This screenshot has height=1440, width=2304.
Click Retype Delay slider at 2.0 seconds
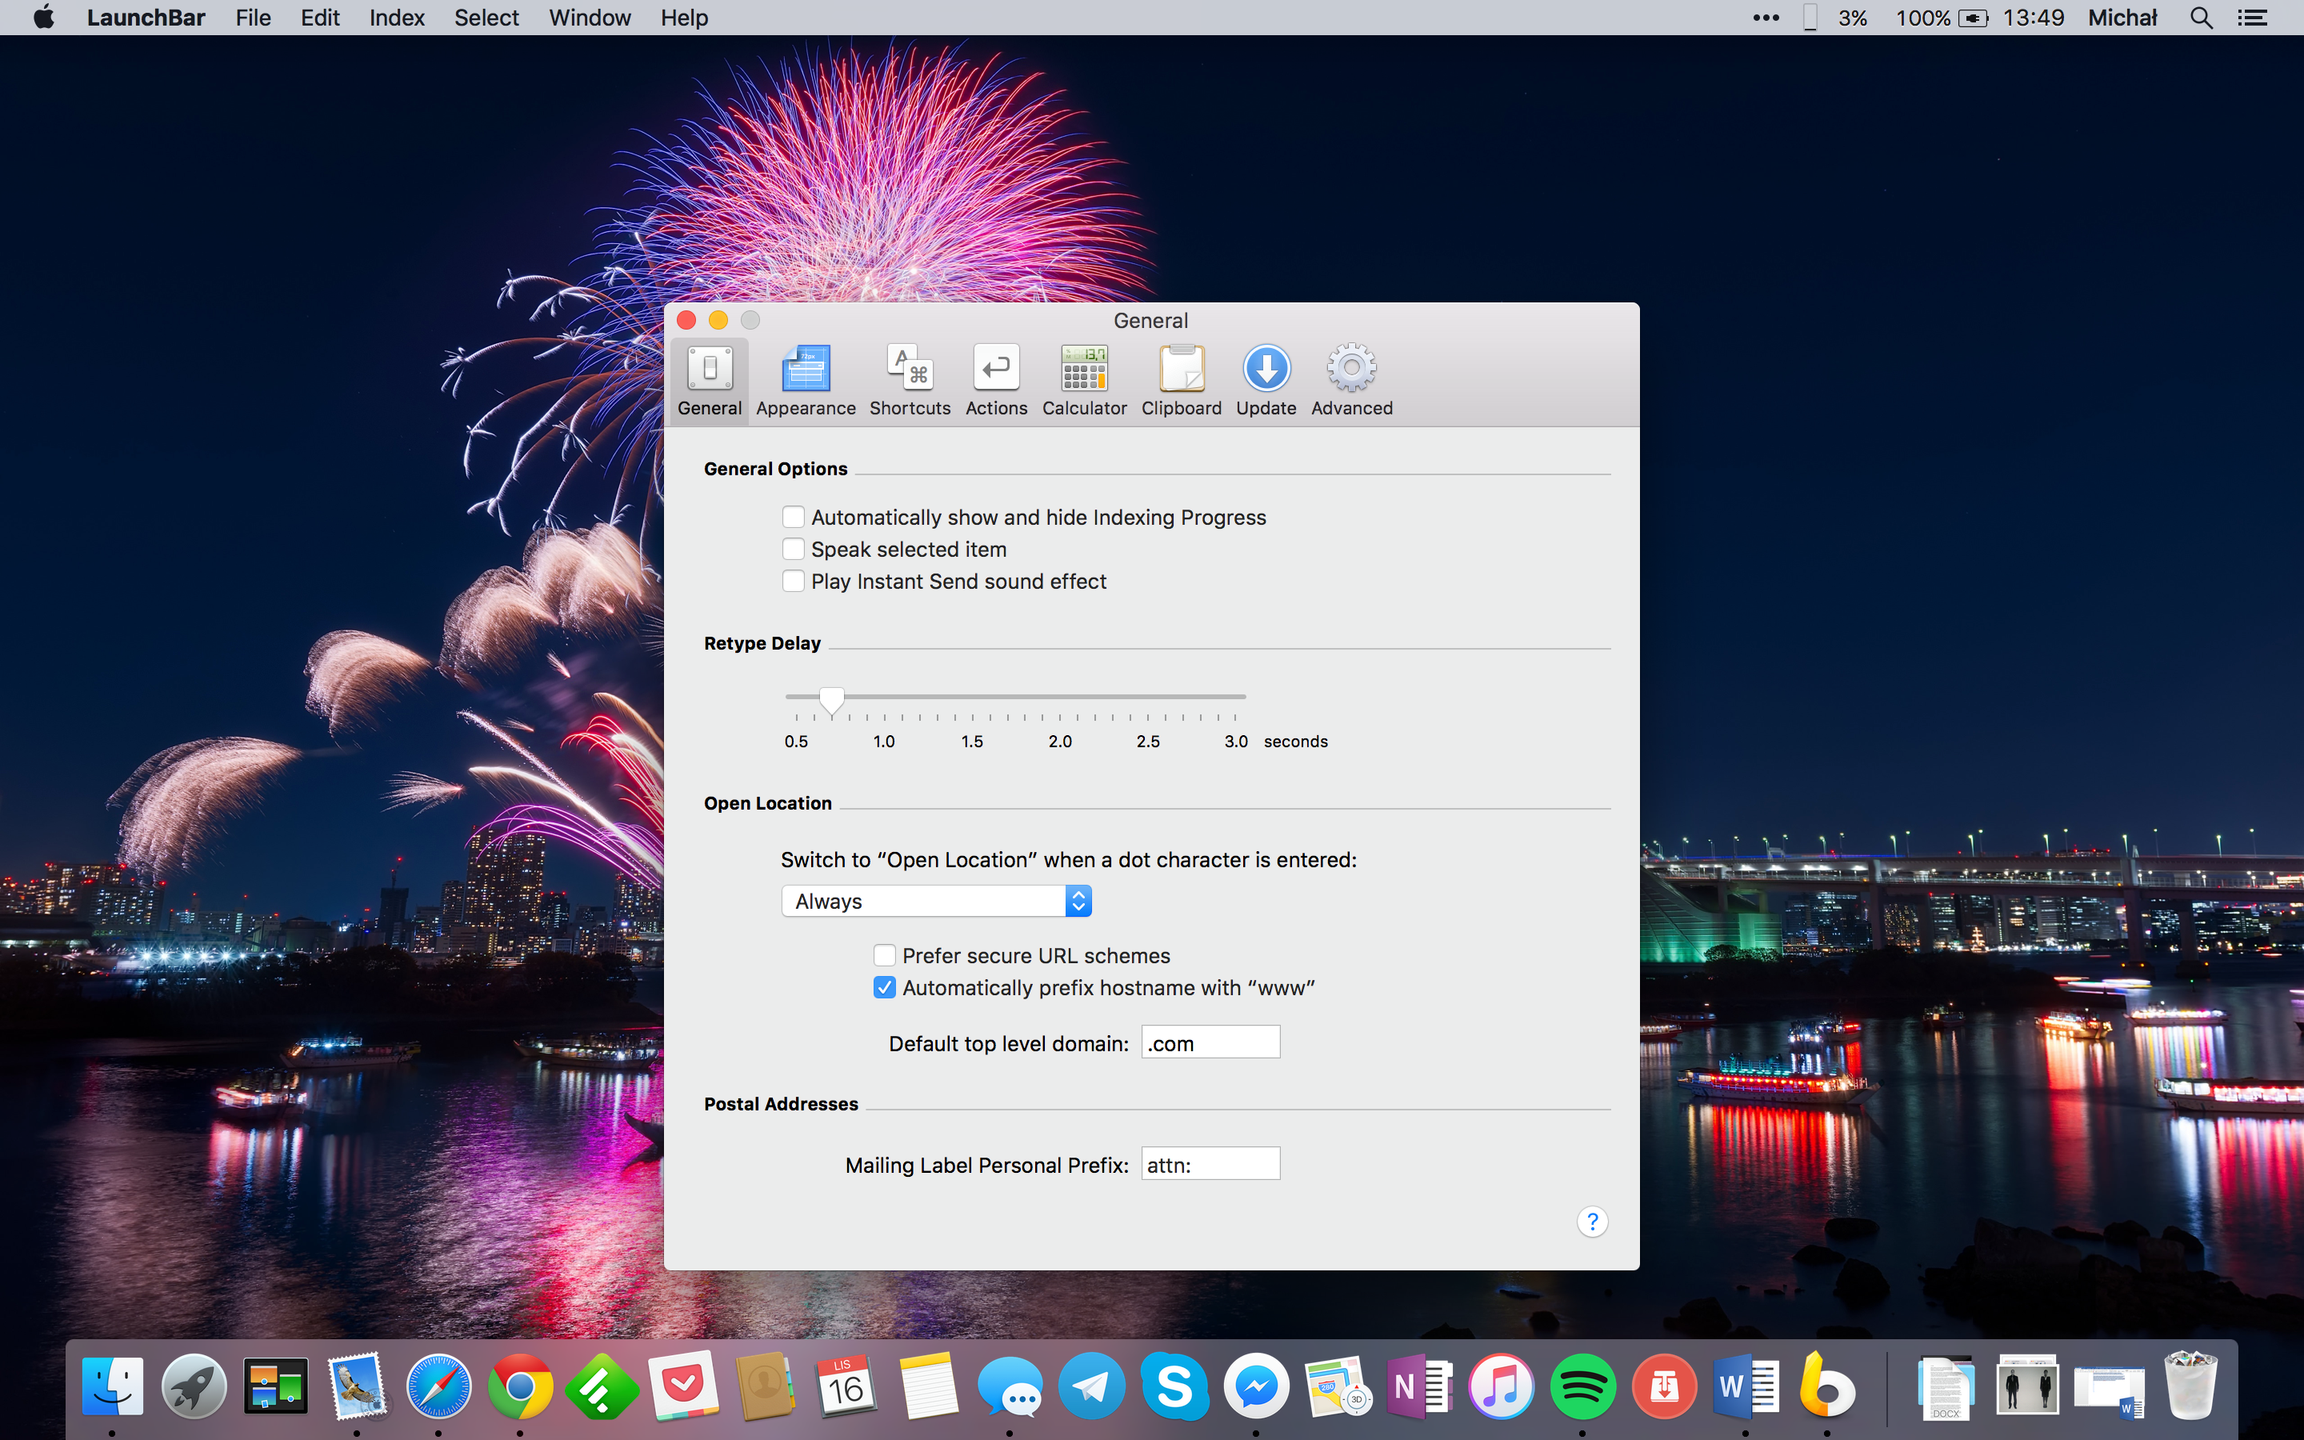pos(1060,697)
